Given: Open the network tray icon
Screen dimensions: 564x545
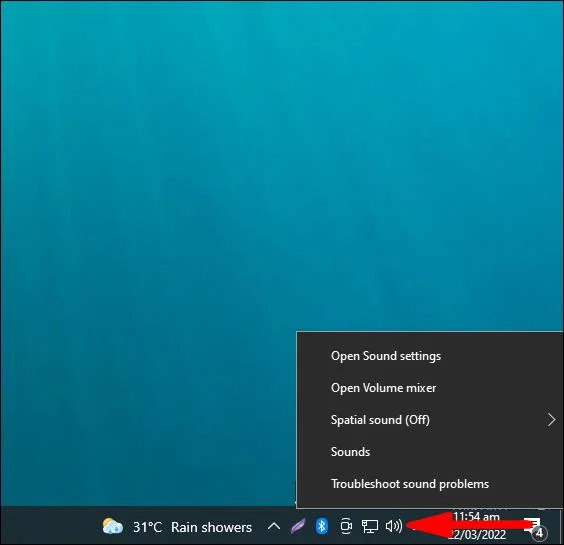Looking at the screenshot, I should coord(370,526).
